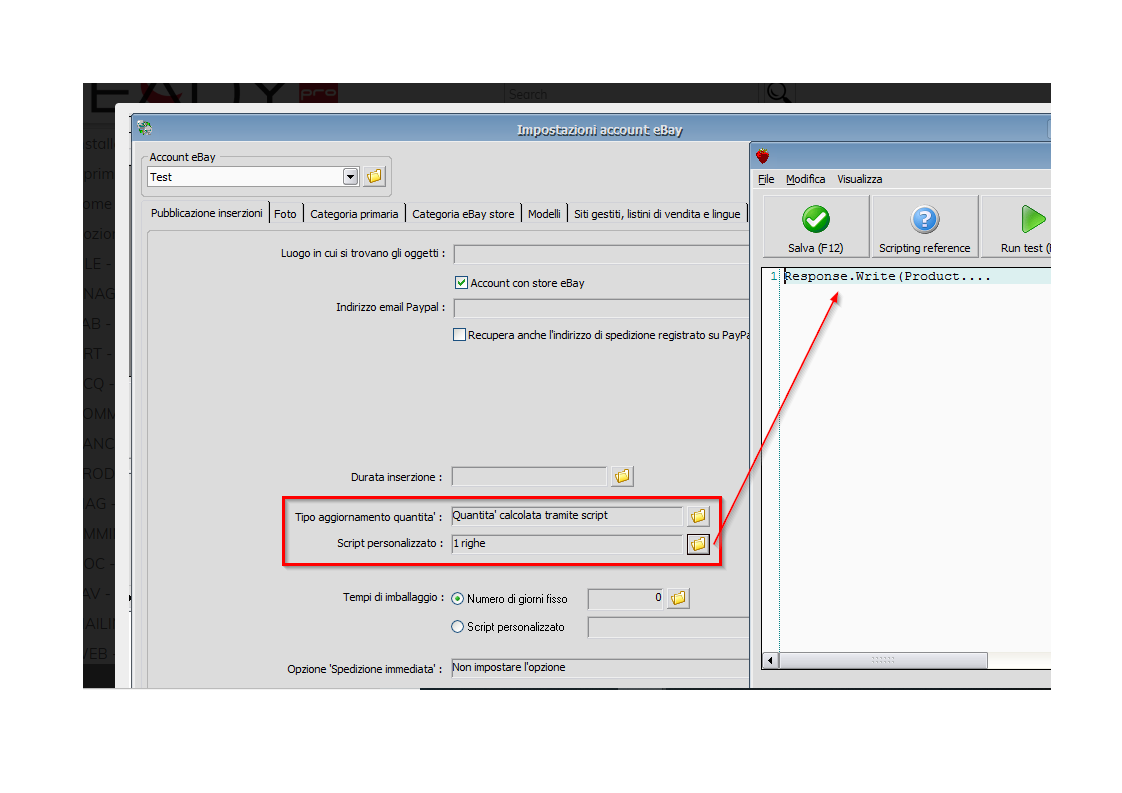Open Script personalizzato editor folder icon
The image size is (1122, 793).
pyautogui.click(x=698, y=544)
